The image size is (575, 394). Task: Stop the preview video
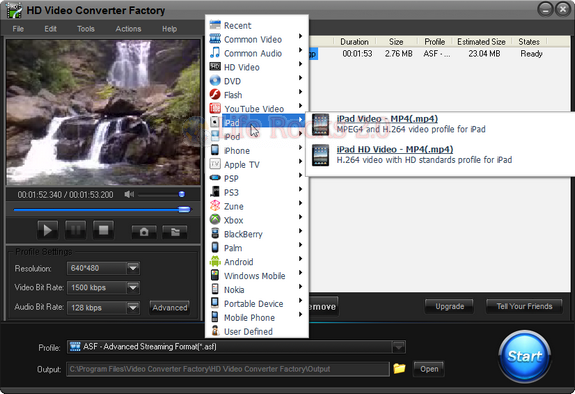click(x=103, y=230)
